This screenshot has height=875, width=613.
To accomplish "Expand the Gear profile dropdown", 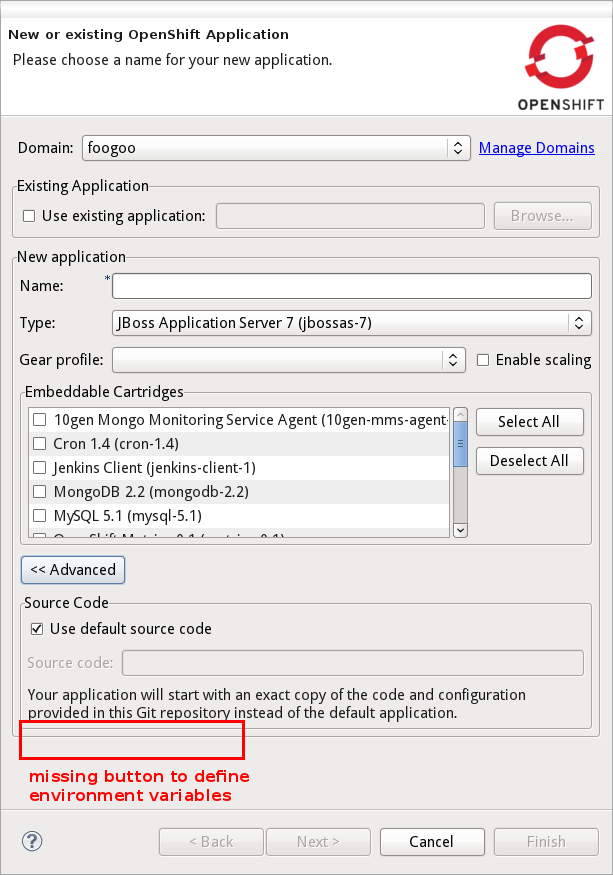I will [x=289, y=360].
